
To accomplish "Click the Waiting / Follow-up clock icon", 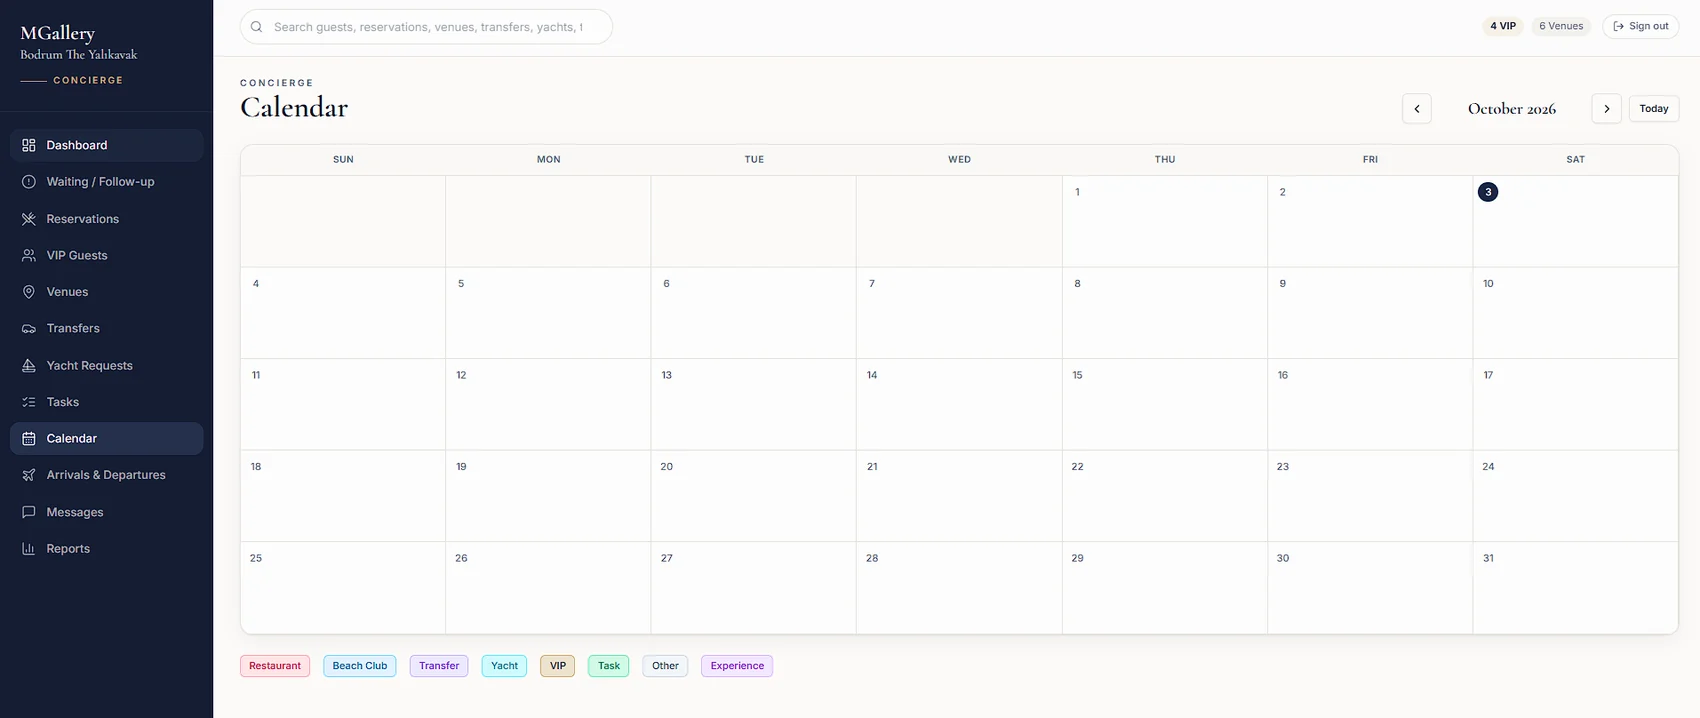I will click(29, 182).
